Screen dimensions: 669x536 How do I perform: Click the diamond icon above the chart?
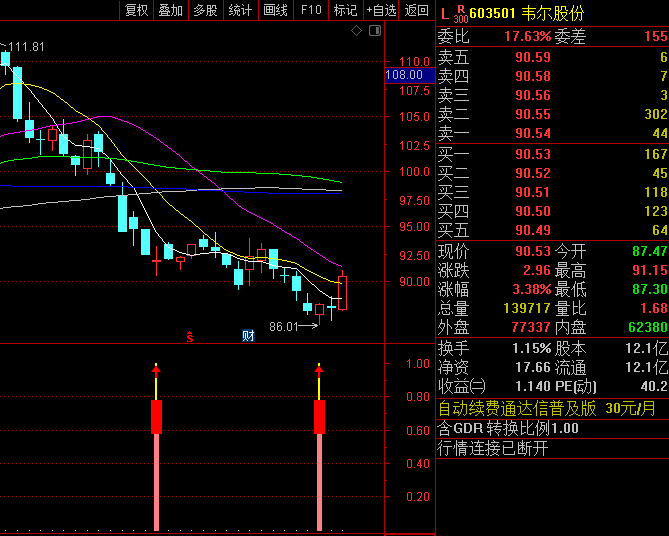pos(356,31)
